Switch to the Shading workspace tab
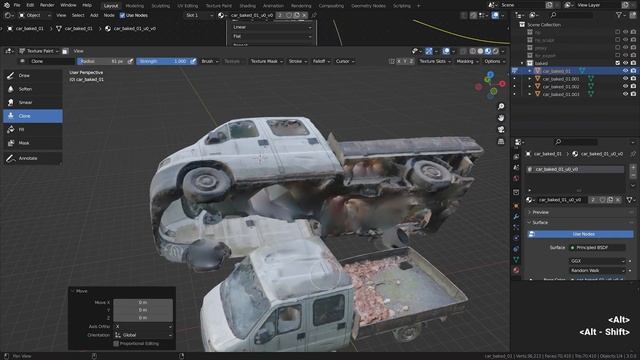The image size is (640, 360). 247,6
